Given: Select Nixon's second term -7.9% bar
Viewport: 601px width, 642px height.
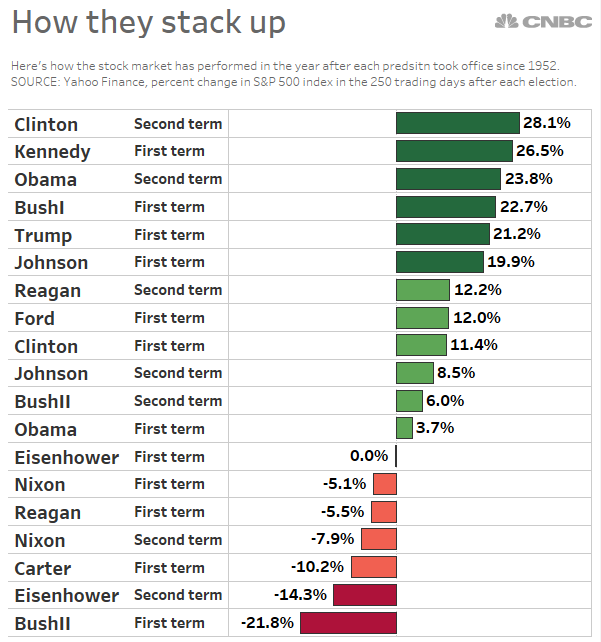Looking at the screenshot, I should (379, 540).
